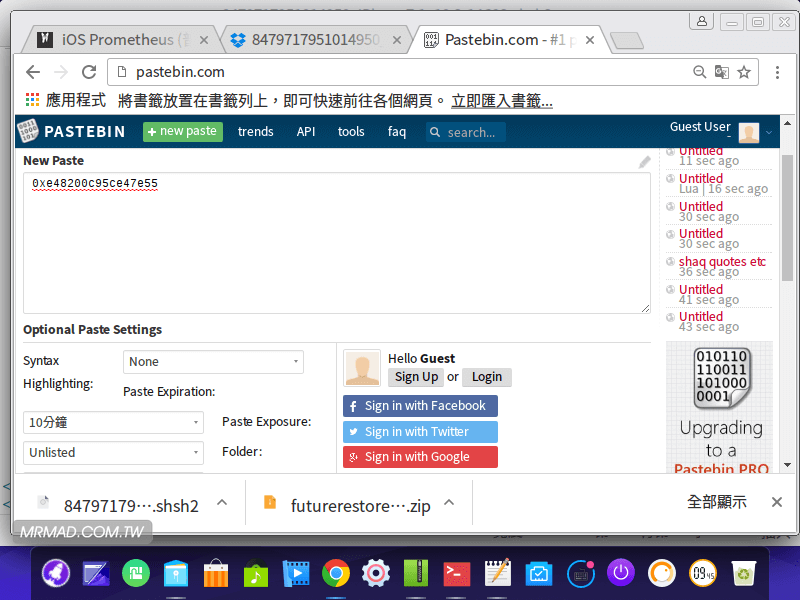Expand the Paste Expiration 10分鐘 dropdown
The height and width of the screenshot is (600, 800).
(x=113, y=423)
